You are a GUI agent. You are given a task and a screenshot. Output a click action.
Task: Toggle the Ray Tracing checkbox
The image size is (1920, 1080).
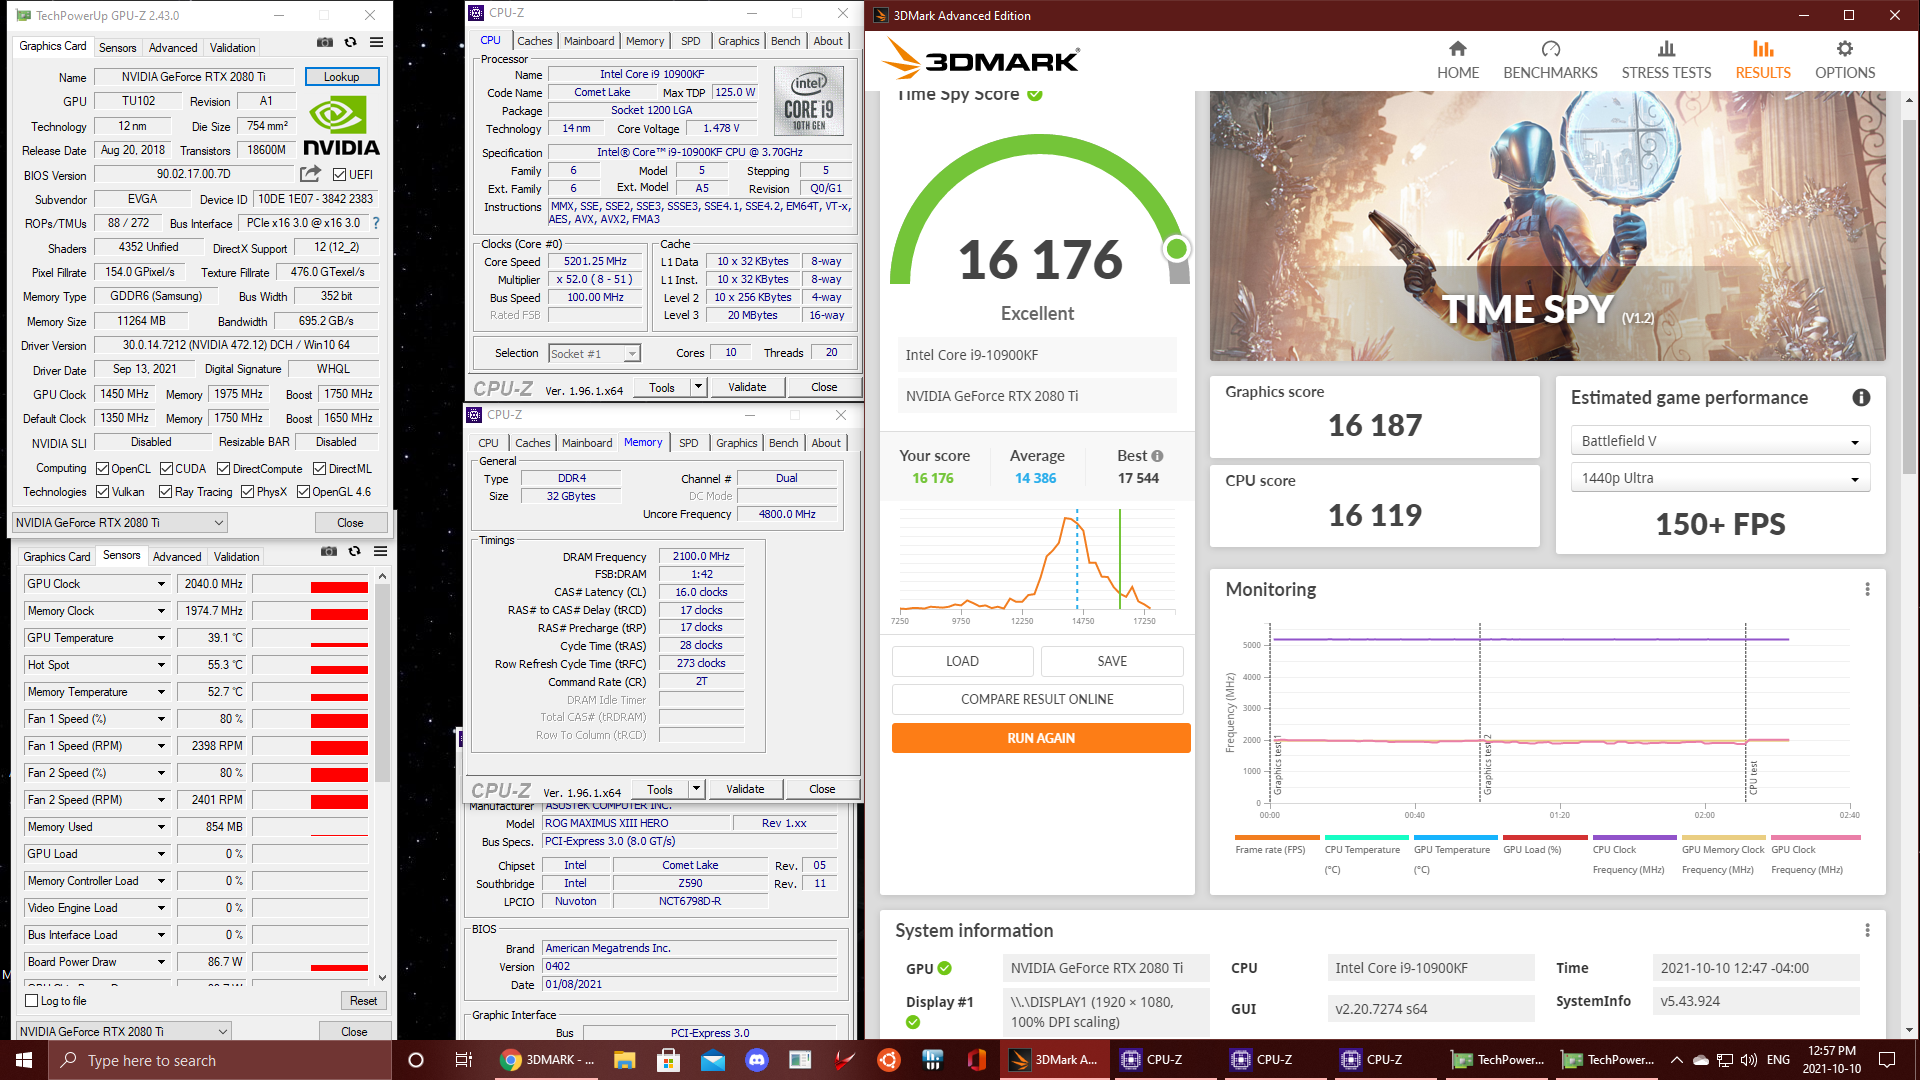coord(166,492)
